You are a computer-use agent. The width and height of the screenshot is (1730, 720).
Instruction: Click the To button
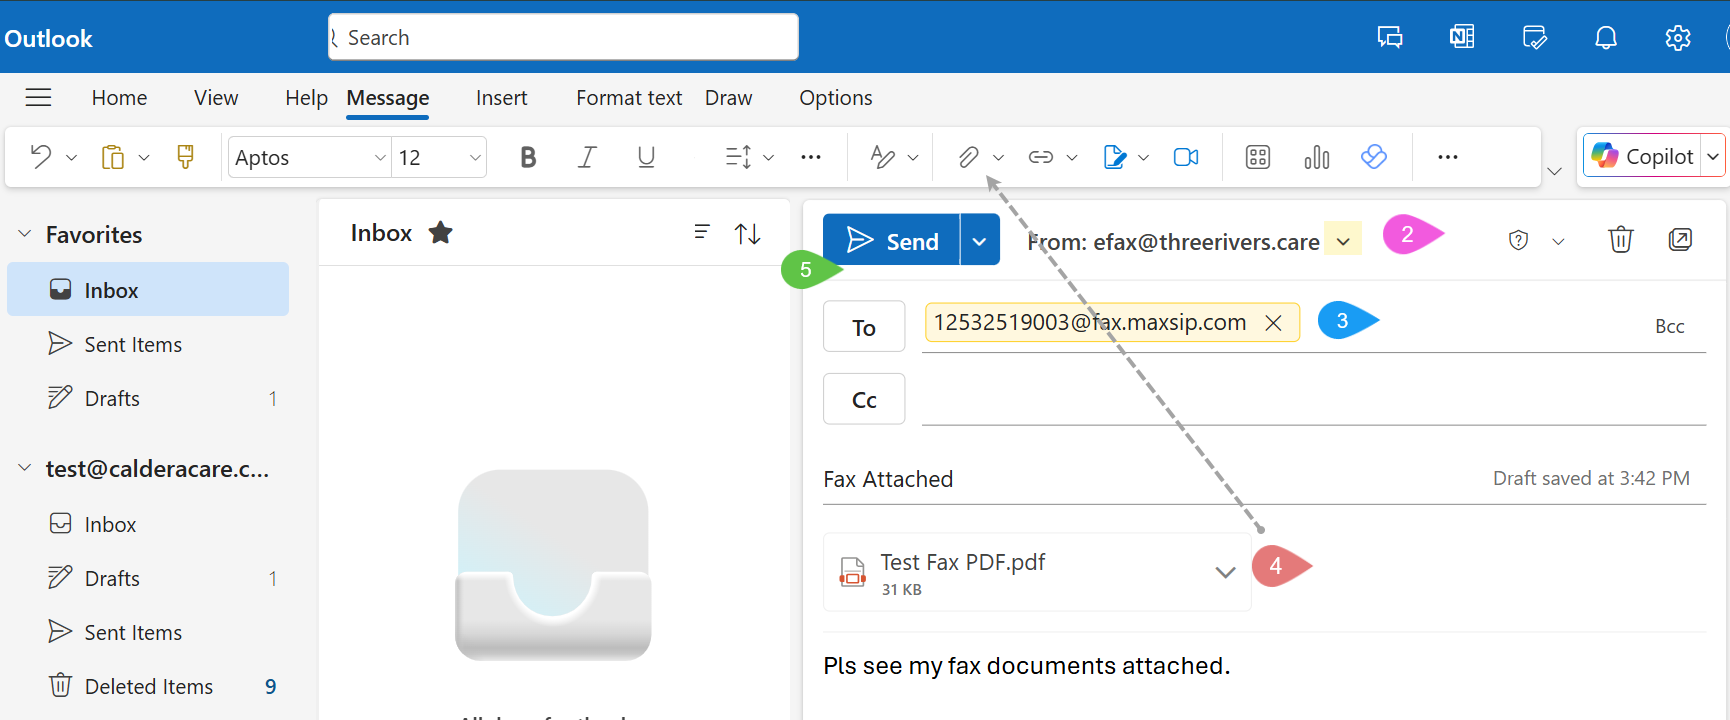[864, 327]
